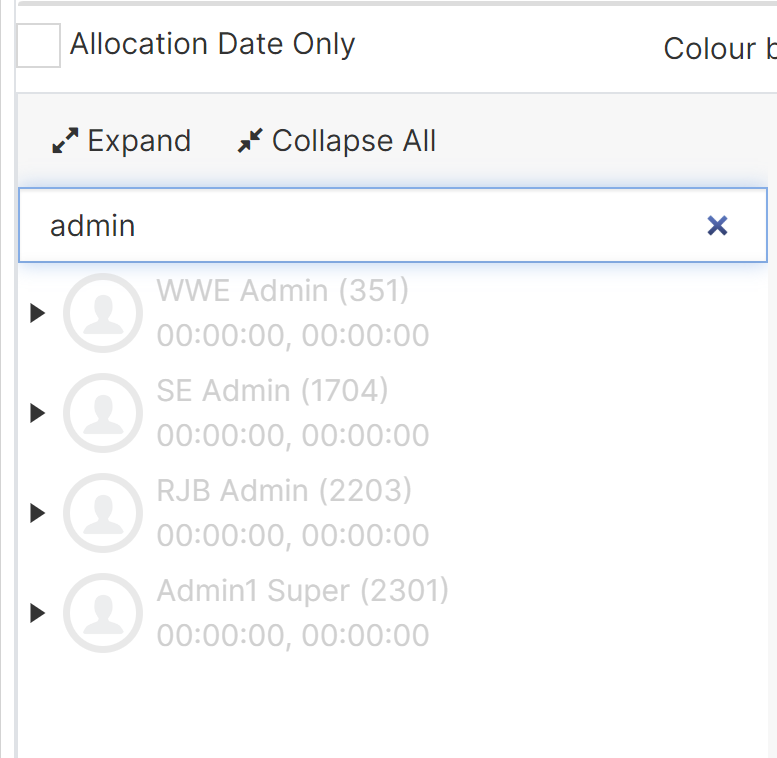Click the RJB Admin avatar icon
777x758 pixels.
[103, 513]
